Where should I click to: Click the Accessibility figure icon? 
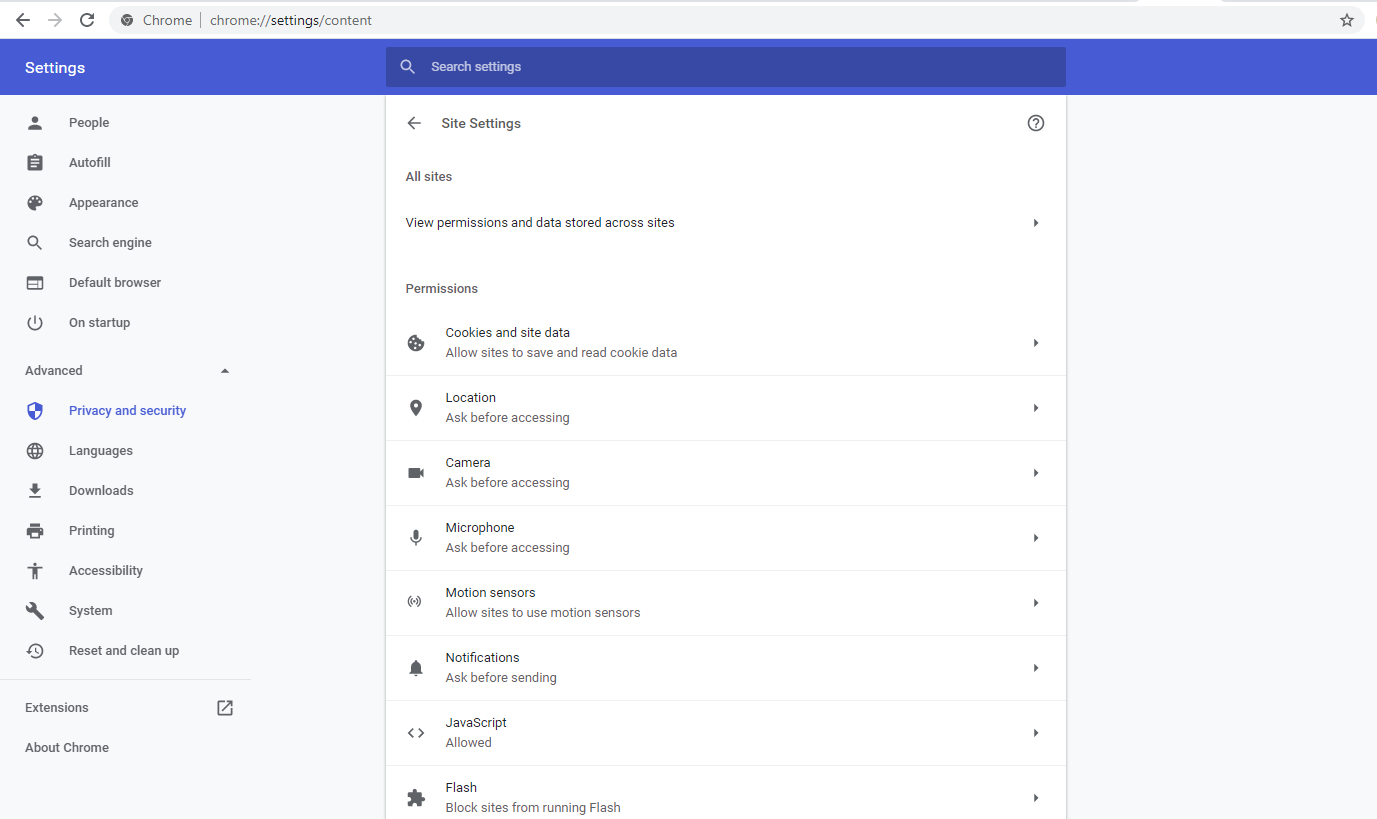click(x=35, y=571)
